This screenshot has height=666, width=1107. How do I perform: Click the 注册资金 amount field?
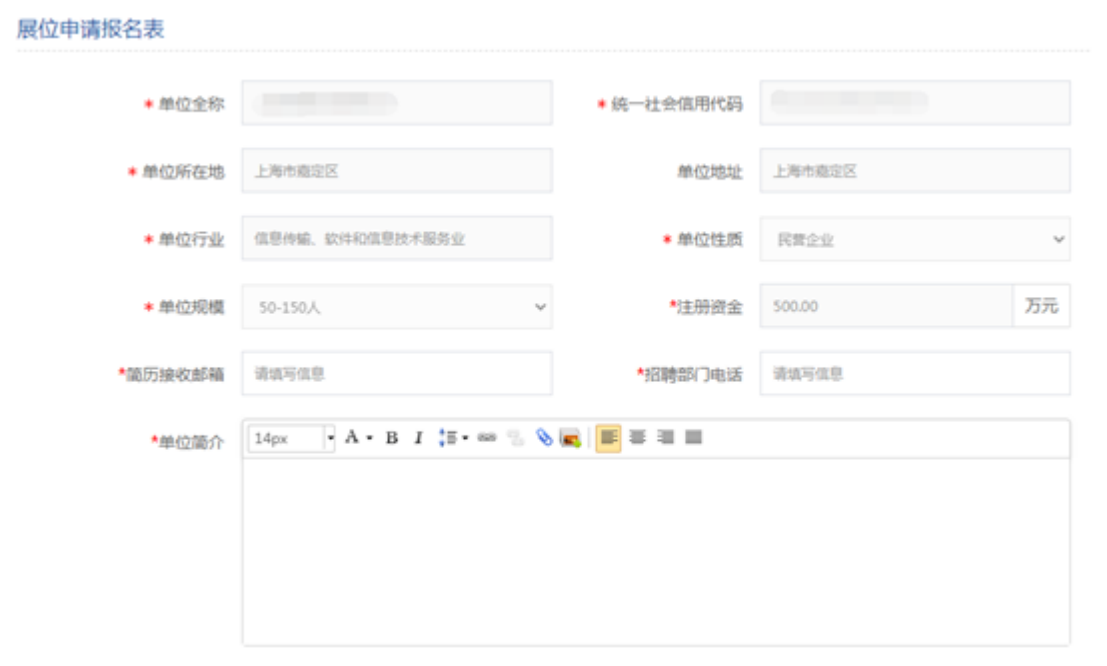(885, 307)
